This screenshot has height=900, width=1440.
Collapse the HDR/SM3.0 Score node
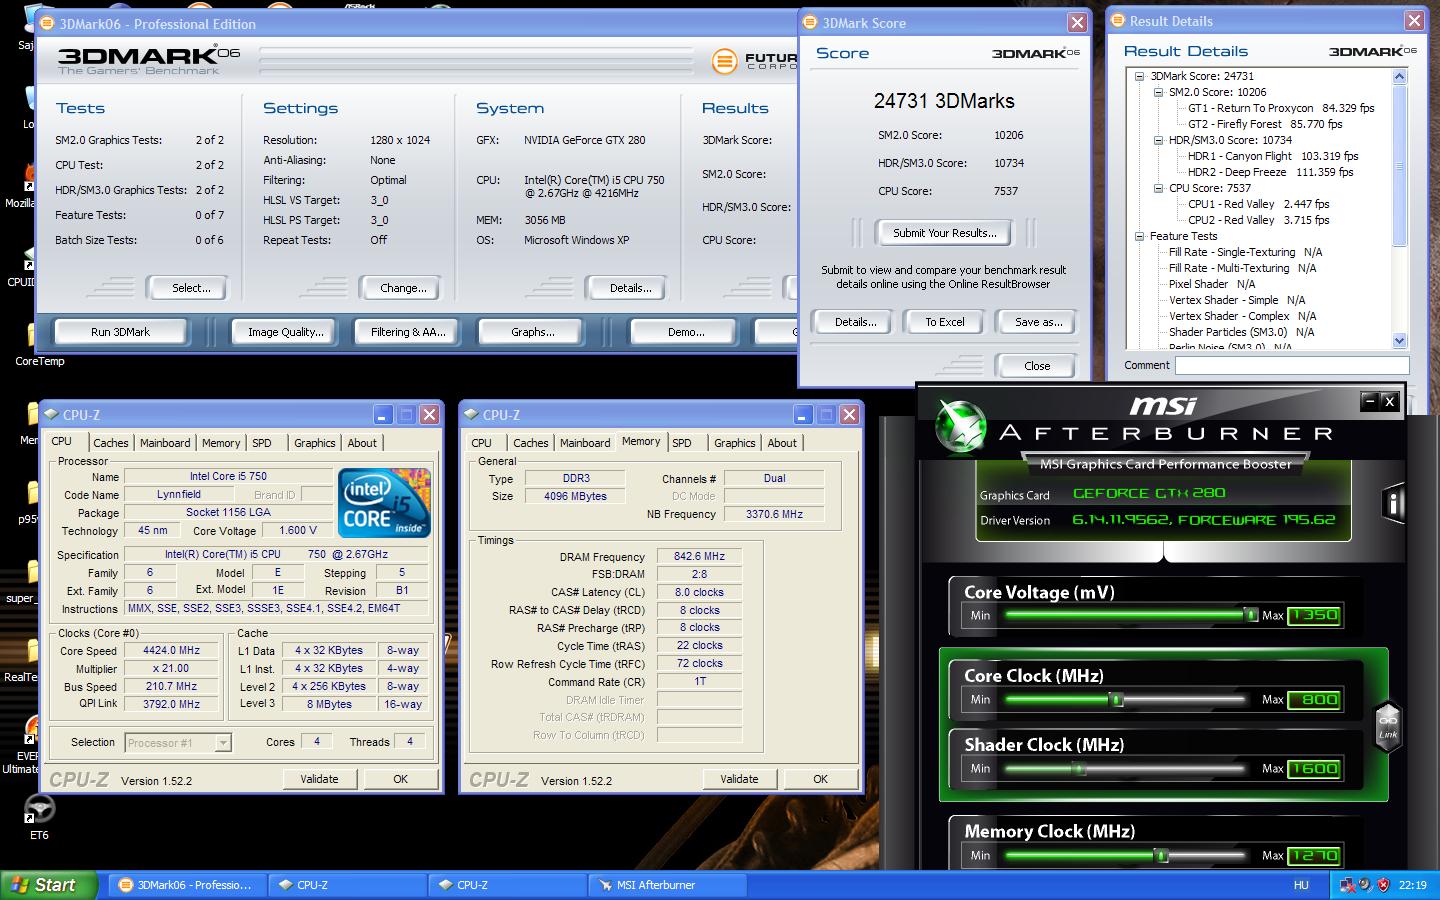pos(1159,140)
